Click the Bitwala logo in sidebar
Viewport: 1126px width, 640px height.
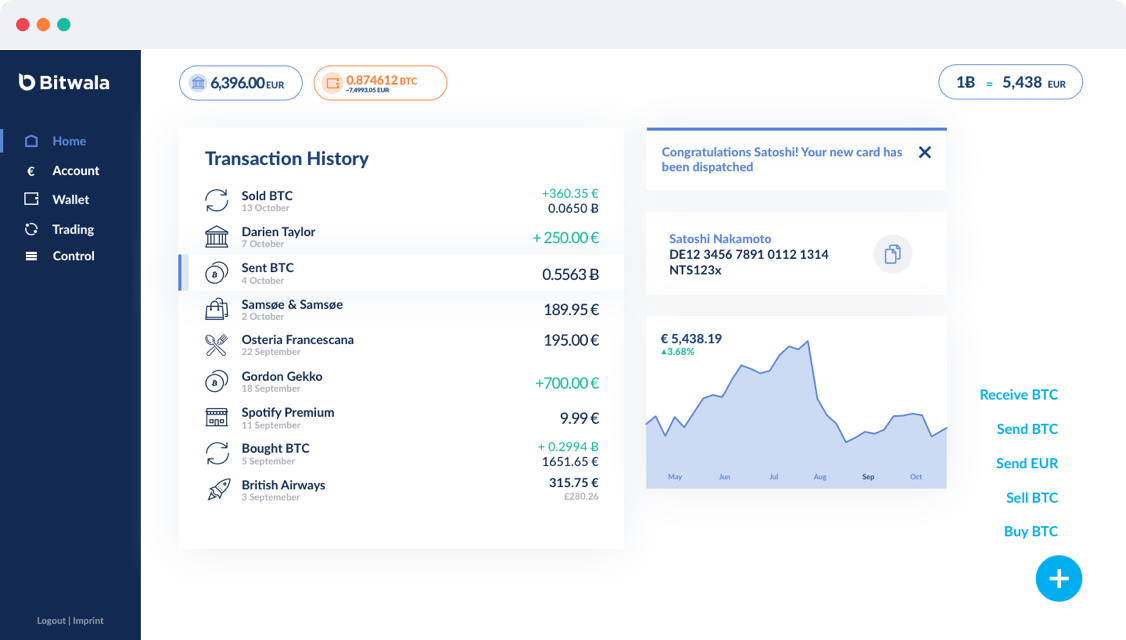click(x=64, y=82)
